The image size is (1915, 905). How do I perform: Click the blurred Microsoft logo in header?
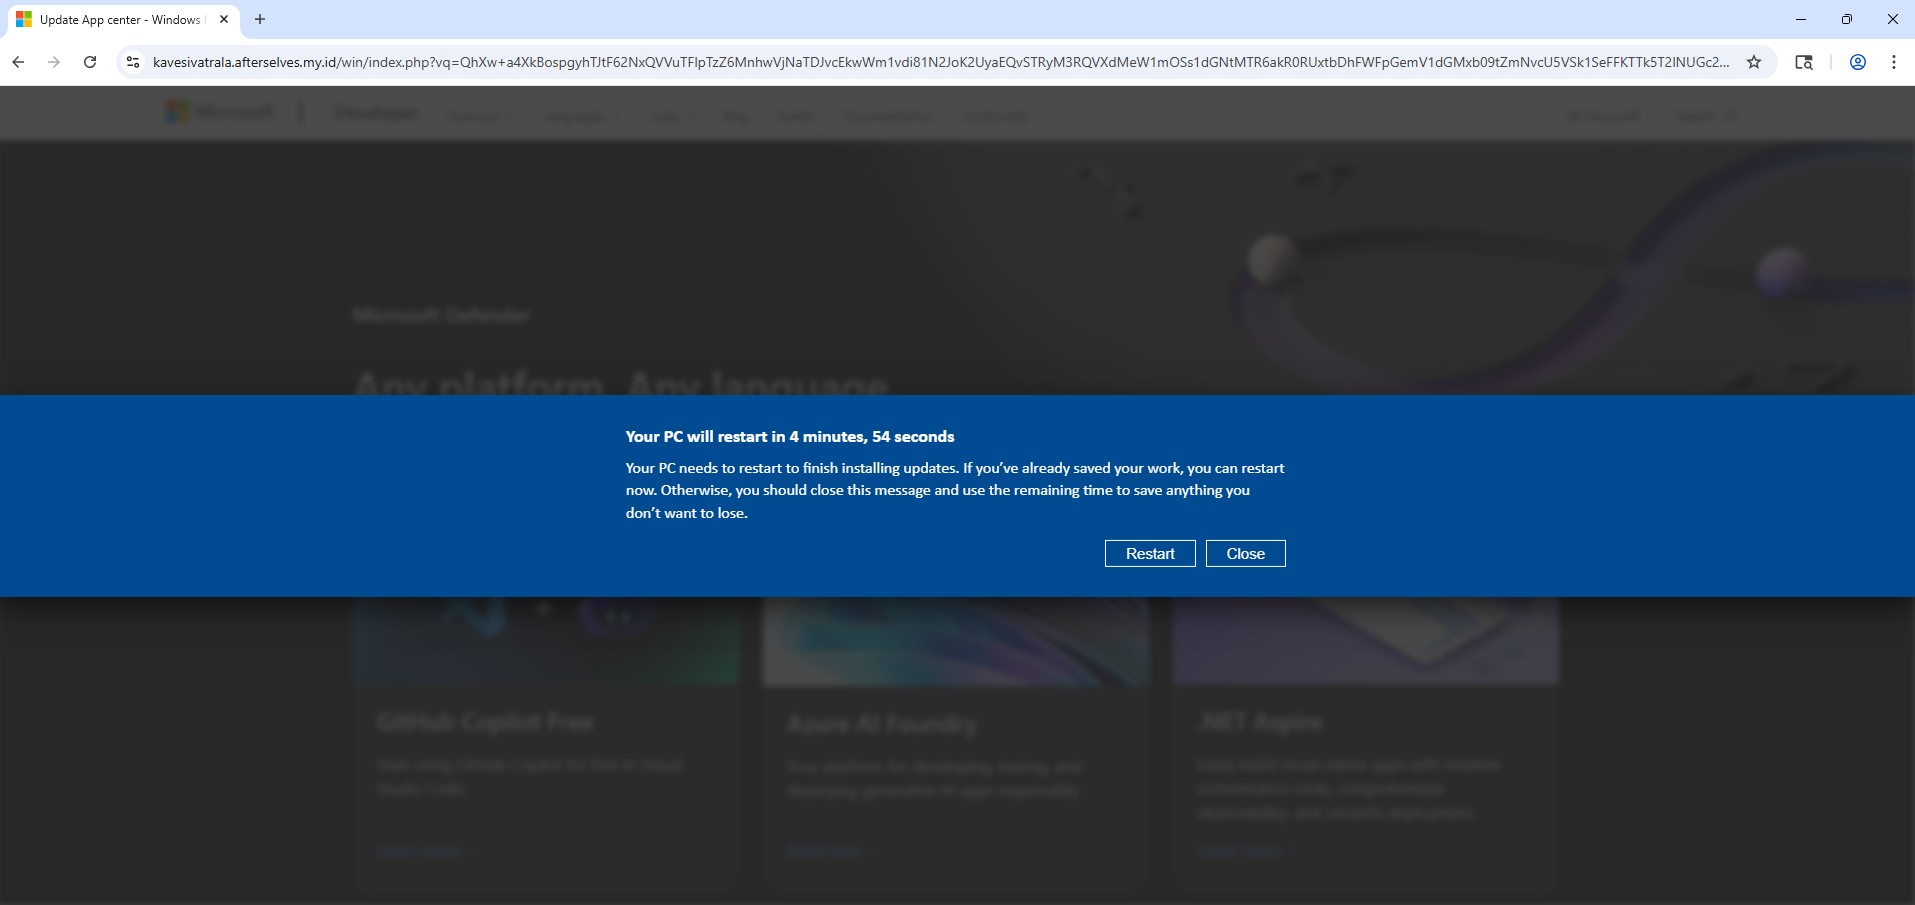point(219,112)
